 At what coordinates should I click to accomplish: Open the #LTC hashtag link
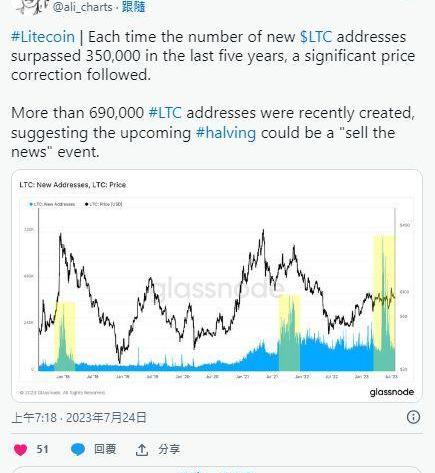[165, 113]
